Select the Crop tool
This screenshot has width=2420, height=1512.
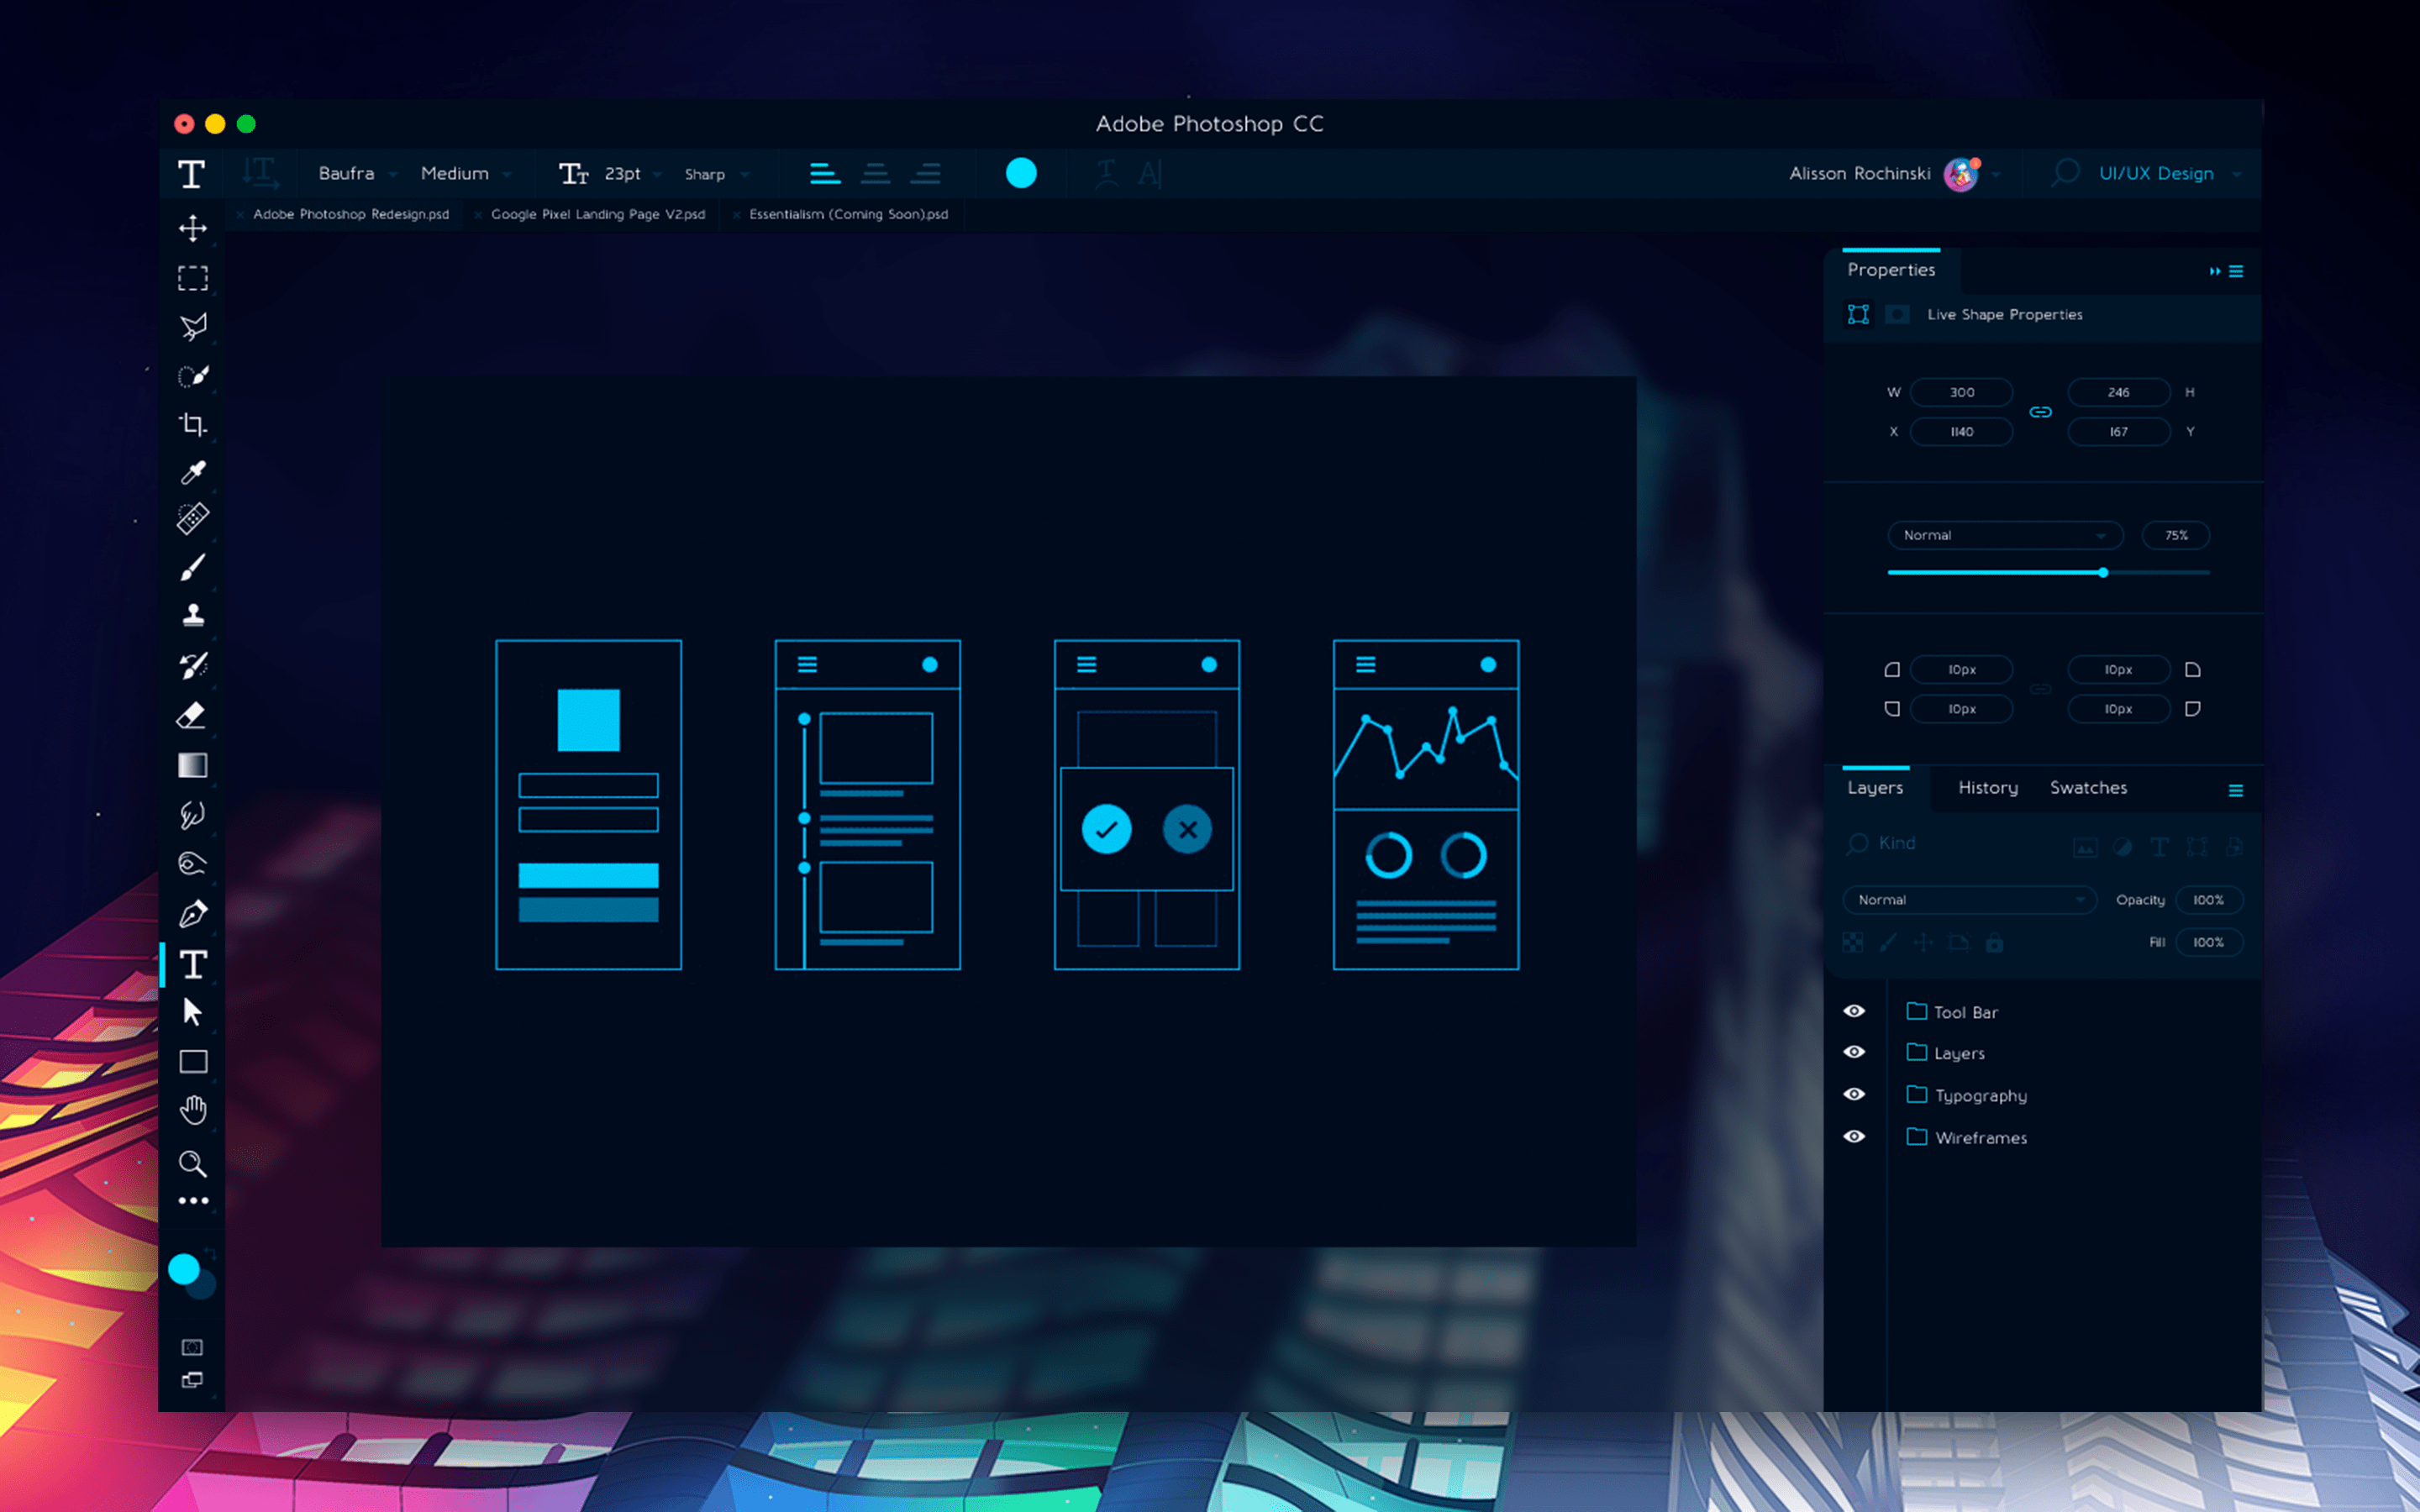point(193,424)
